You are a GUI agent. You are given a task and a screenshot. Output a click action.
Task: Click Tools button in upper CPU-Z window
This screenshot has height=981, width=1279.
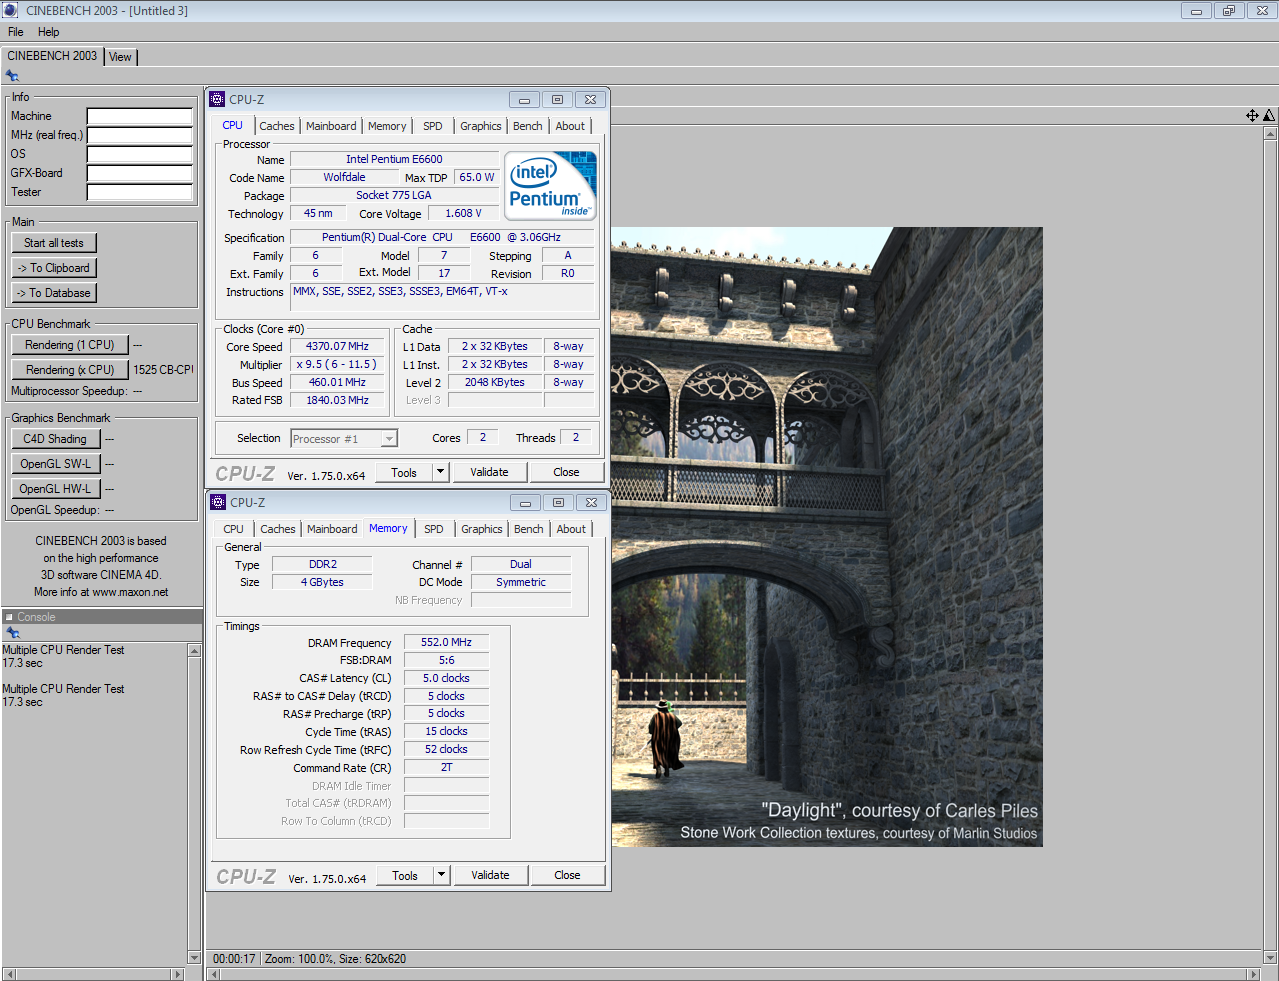[x=404, y=473]
